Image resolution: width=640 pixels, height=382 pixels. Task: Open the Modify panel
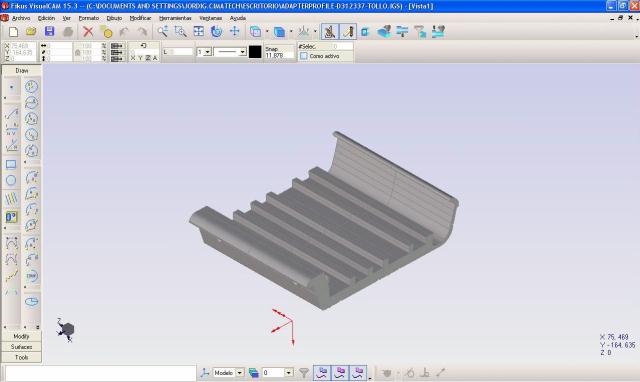(x=21, y=336)
